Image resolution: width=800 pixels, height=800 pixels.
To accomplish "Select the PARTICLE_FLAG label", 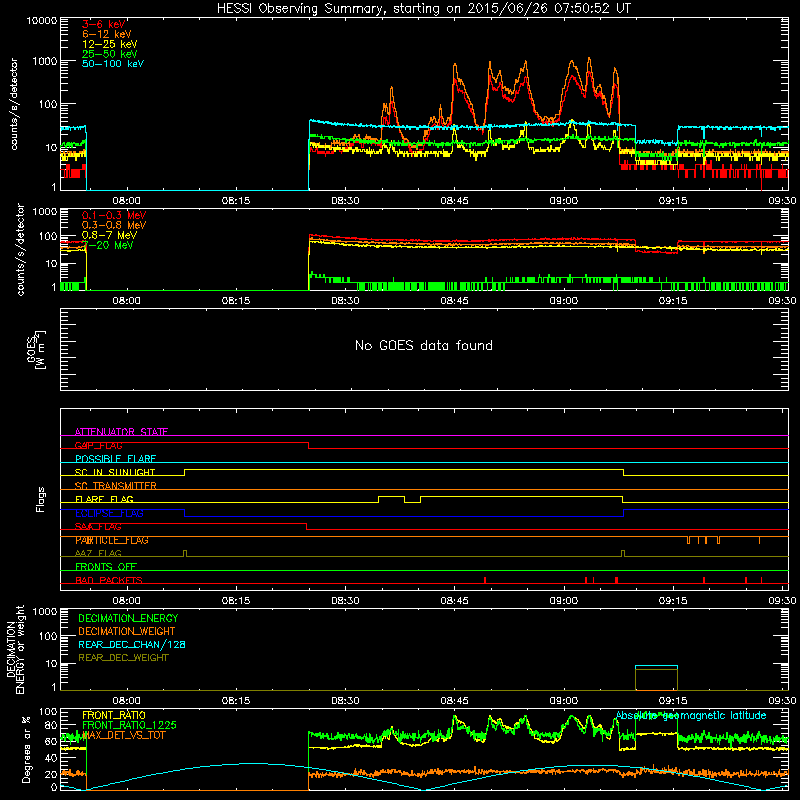I will [x=112, y=540].
